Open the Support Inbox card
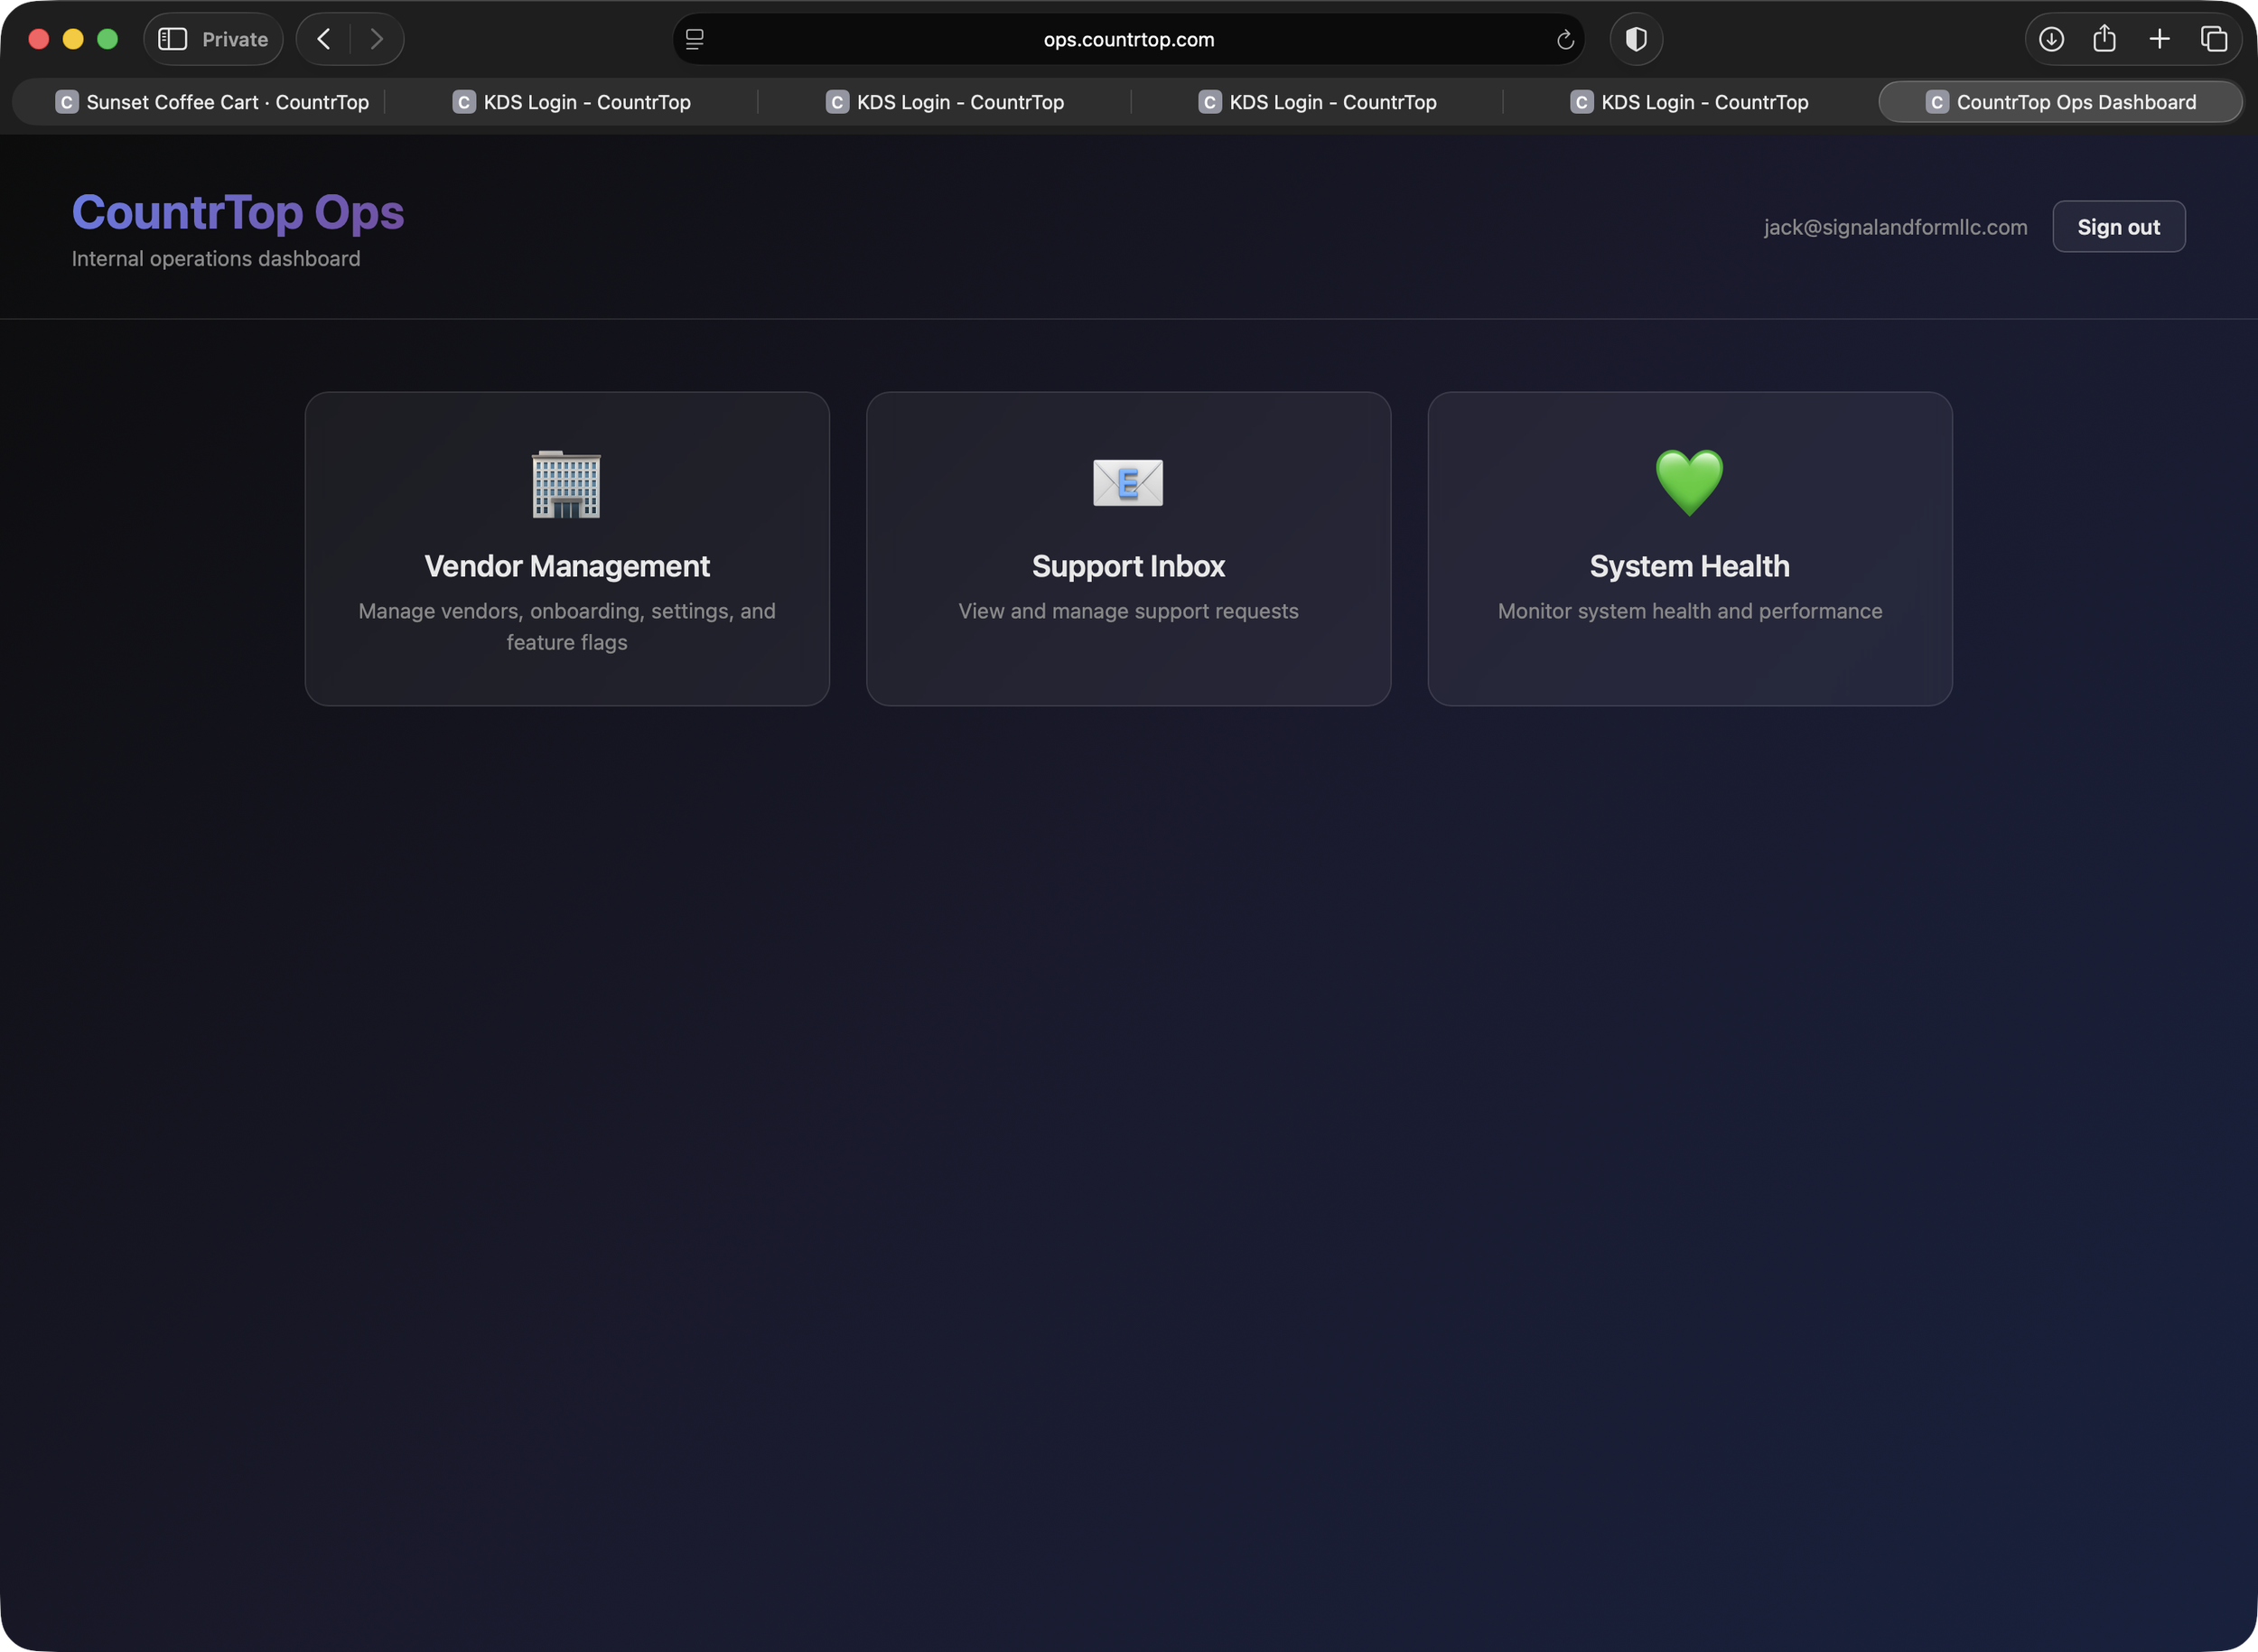The image size is (2258, 1652). click(x=1128, y=547)
